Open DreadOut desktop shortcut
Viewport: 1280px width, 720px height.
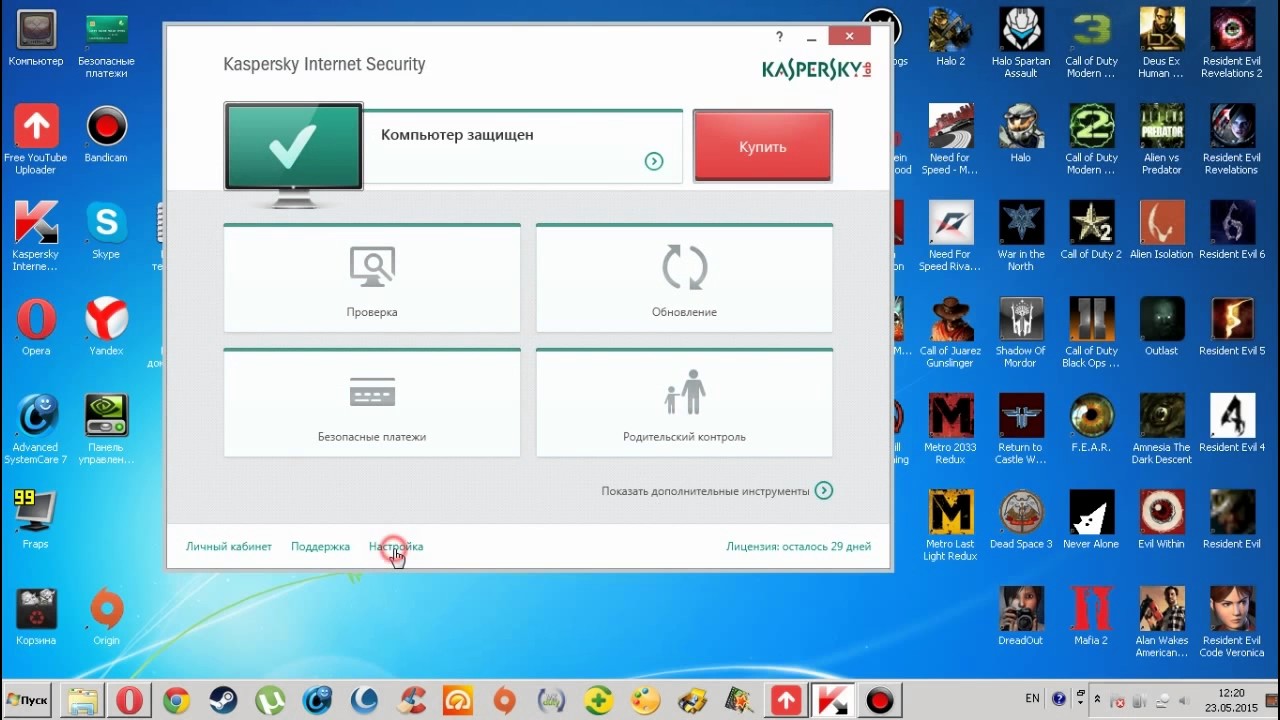[1021, 616]
